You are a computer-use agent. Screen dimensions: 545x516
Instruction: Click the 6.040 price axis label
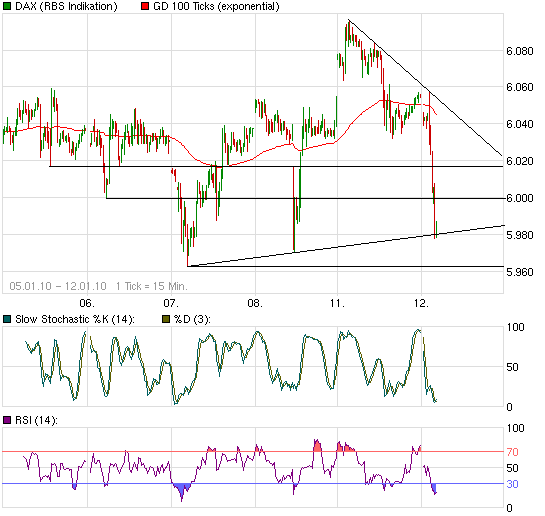tap(520, 124)
